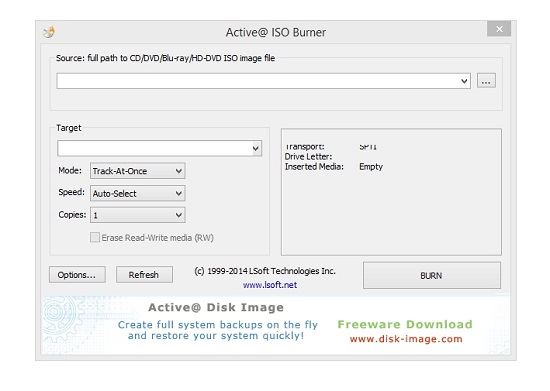Image resolution: width=550 pixels, height=391 pixels.
Task: Close the Active@ ISO Burner window
Action: (x=499, y=29)
